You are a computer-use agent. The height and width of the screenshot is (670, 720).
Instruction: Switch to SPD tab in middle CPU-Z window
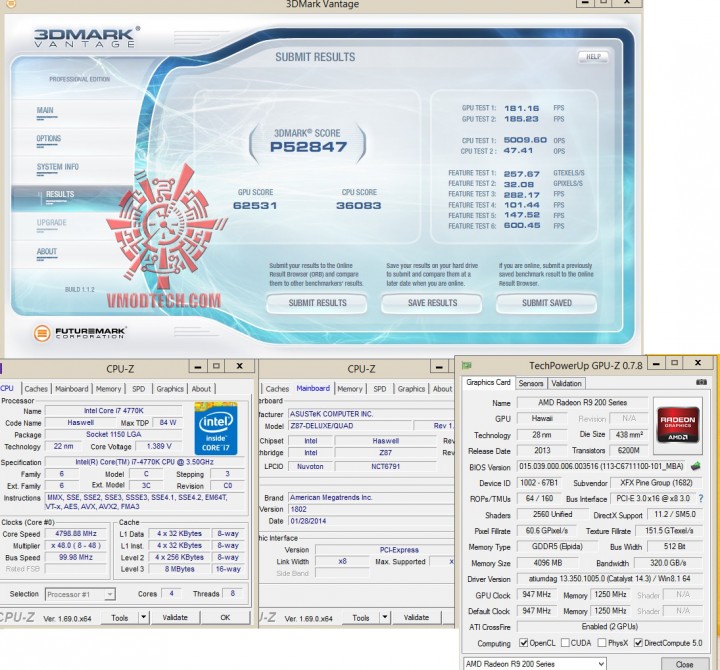pos(380,389)
